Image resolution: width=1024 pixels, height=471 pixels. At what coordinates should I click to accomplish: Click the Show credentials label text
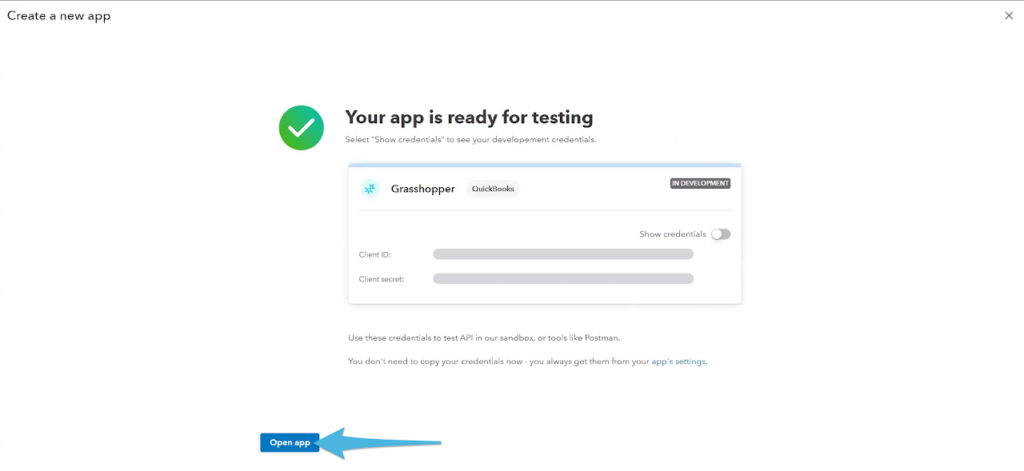(x=672, y=234)
